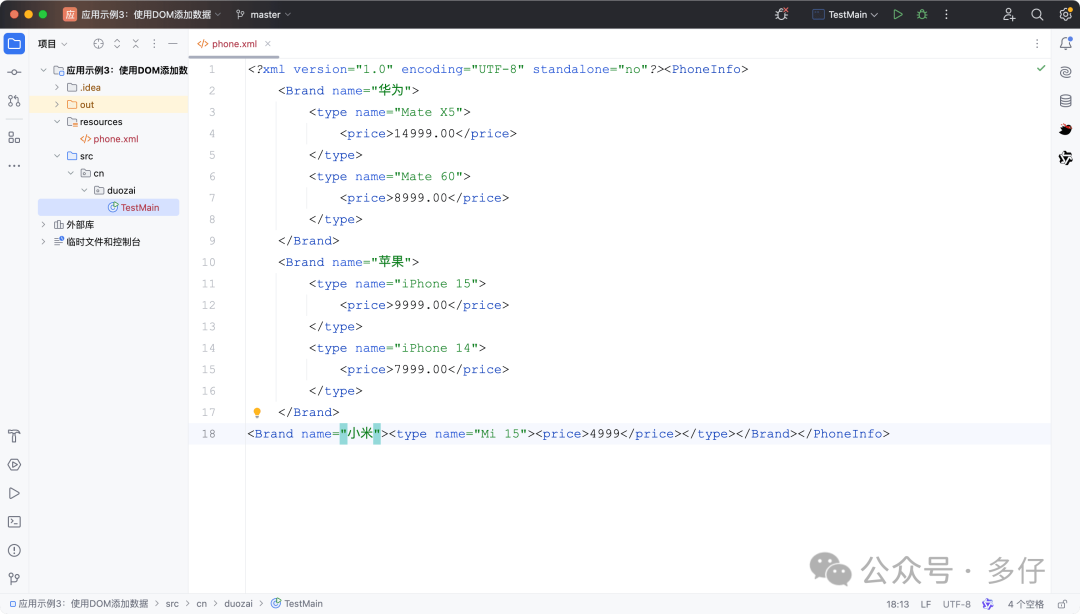The image size is (1080, 614).
Task: Show more tool windows ellipsis
Action: pyautogui.click(x=14, y=165)
